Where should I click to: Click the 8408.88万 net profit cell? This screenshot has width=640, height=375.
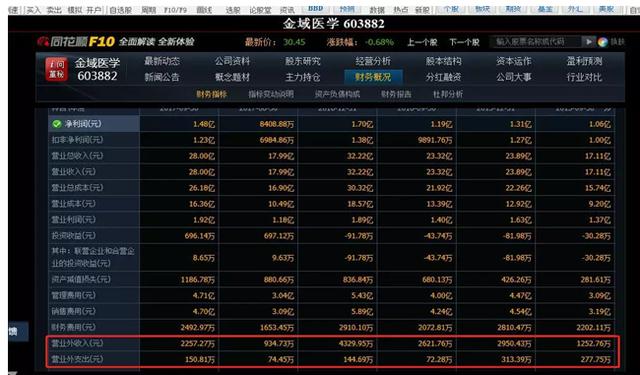pos(276,124)
